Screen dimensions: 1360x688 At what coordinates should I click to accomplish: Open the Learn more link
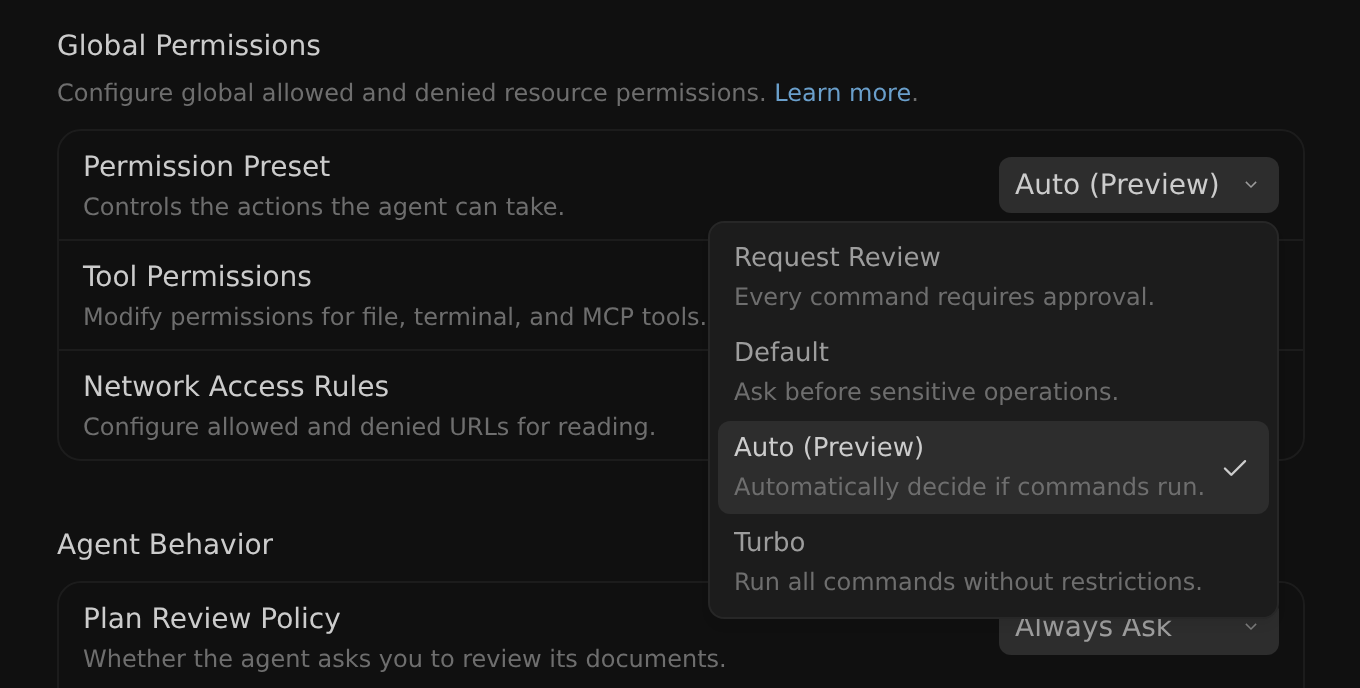pyautogui.click(x=842, y=93)
